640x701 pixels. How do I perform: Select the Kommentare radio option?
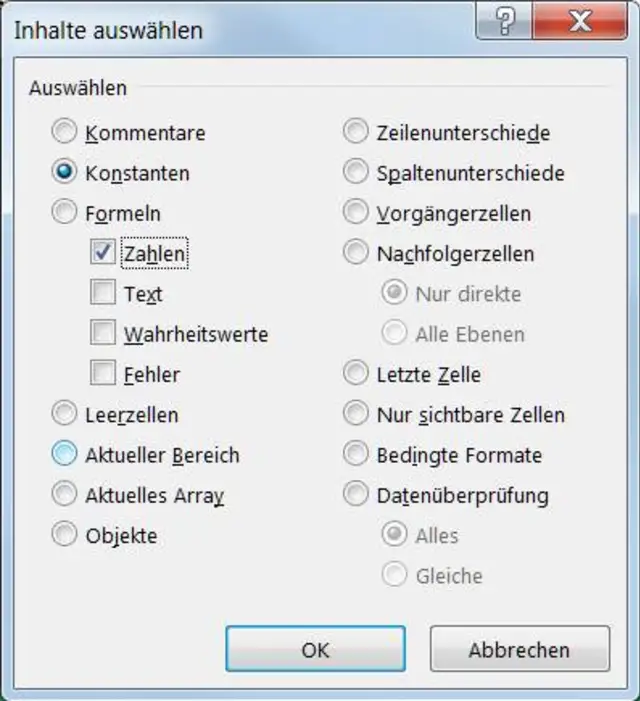pyautogui.click(x=65, y=132)
